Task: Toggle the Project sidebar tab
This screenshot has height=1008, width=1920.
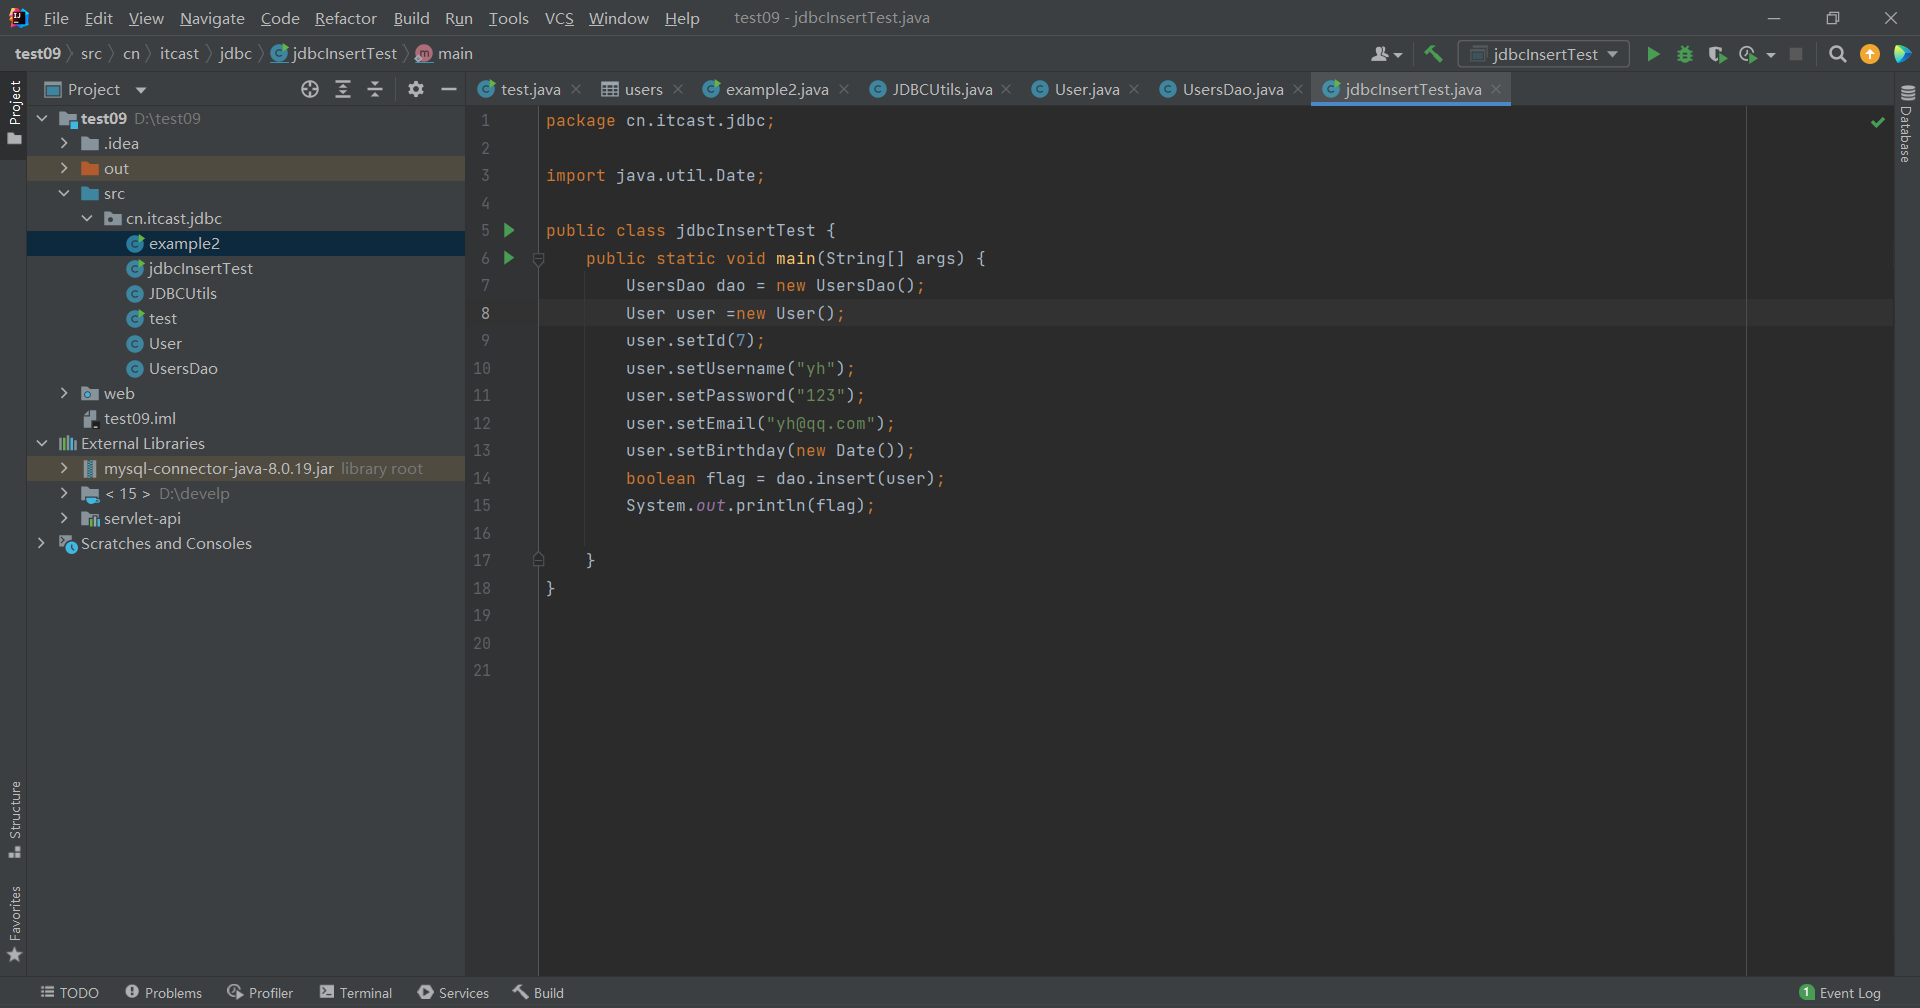Action: pyautogui.click(x=15, y=112)
